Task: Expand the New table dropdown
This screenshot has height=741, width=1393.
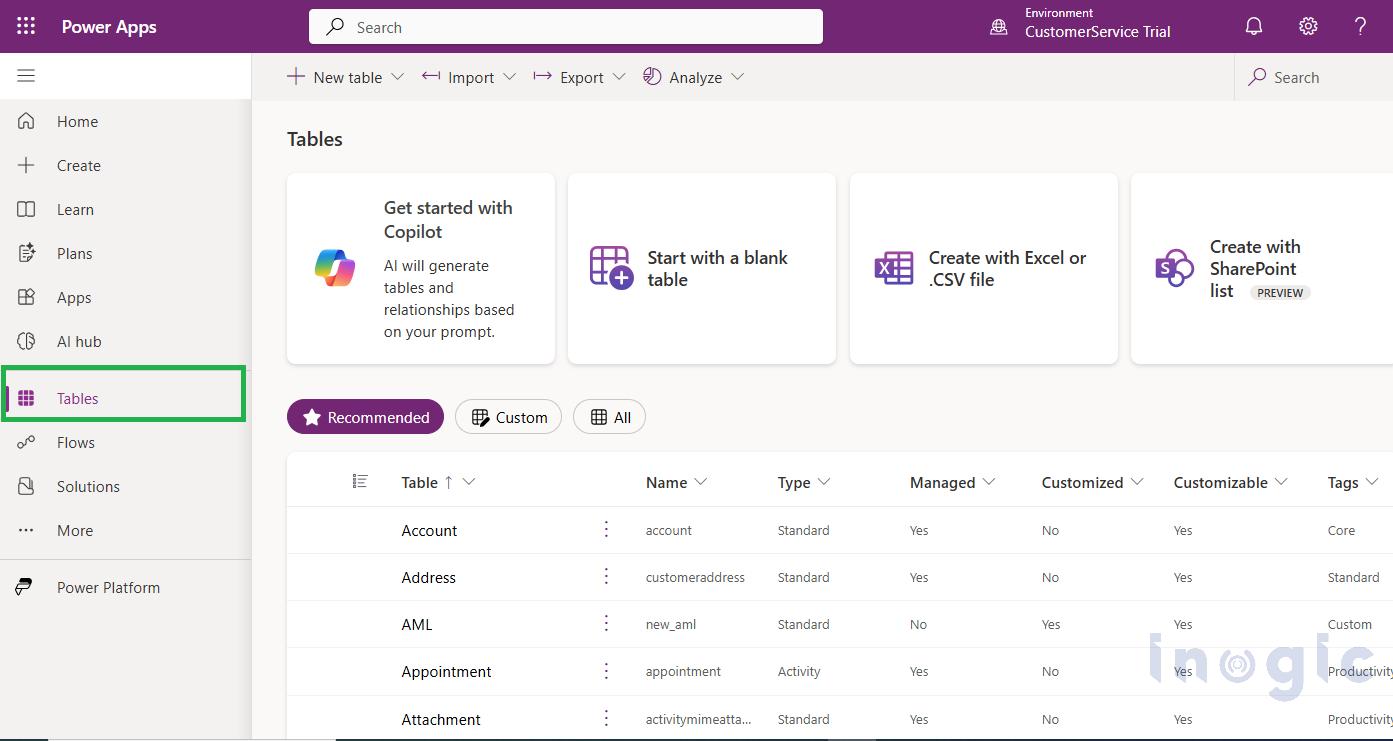Action: [398, 77]
